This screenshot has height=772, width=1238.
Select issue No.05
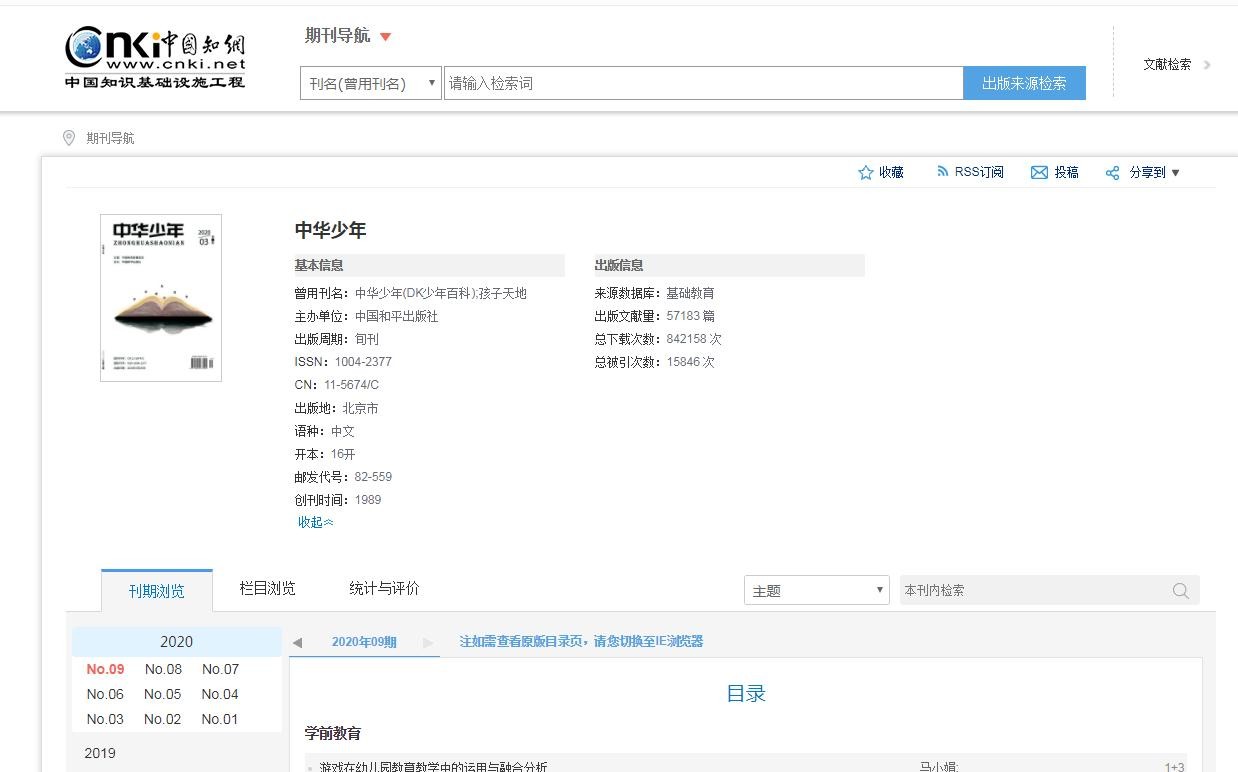162,694
